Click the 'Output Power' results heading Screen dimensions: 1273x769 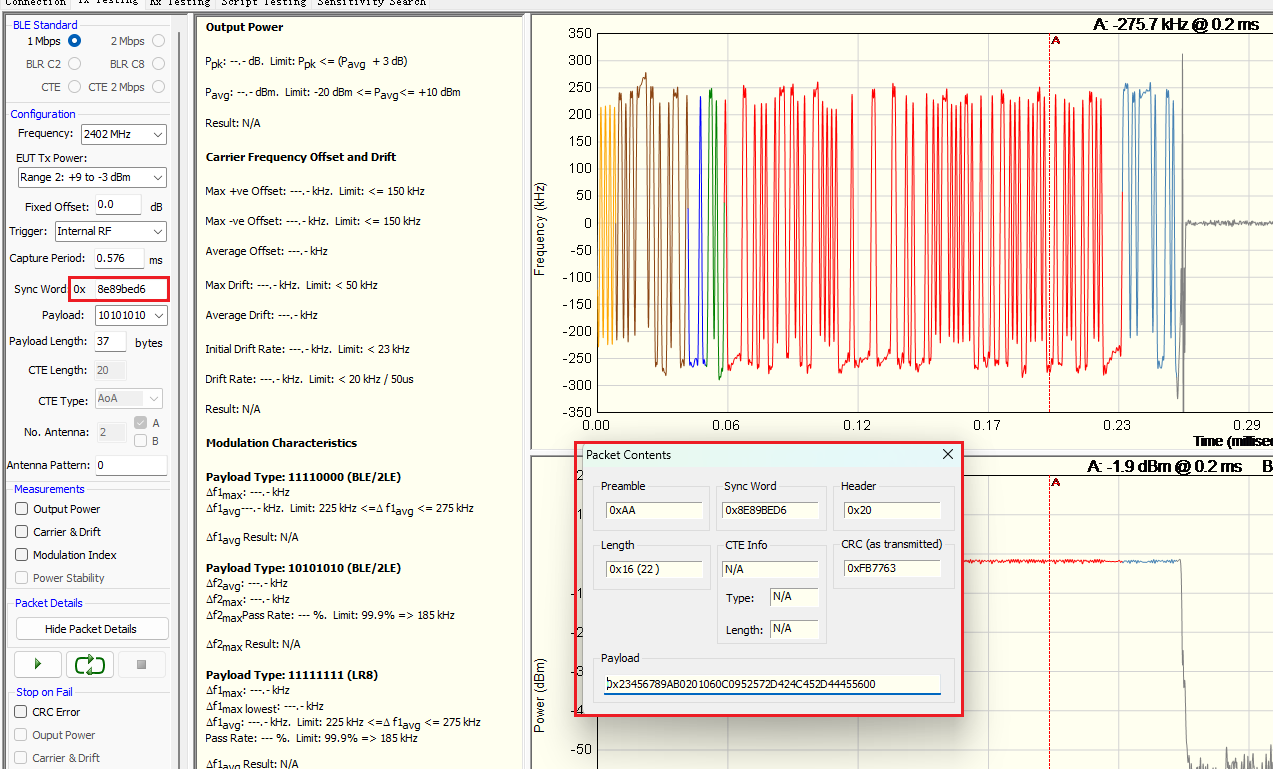click(244, 27)
